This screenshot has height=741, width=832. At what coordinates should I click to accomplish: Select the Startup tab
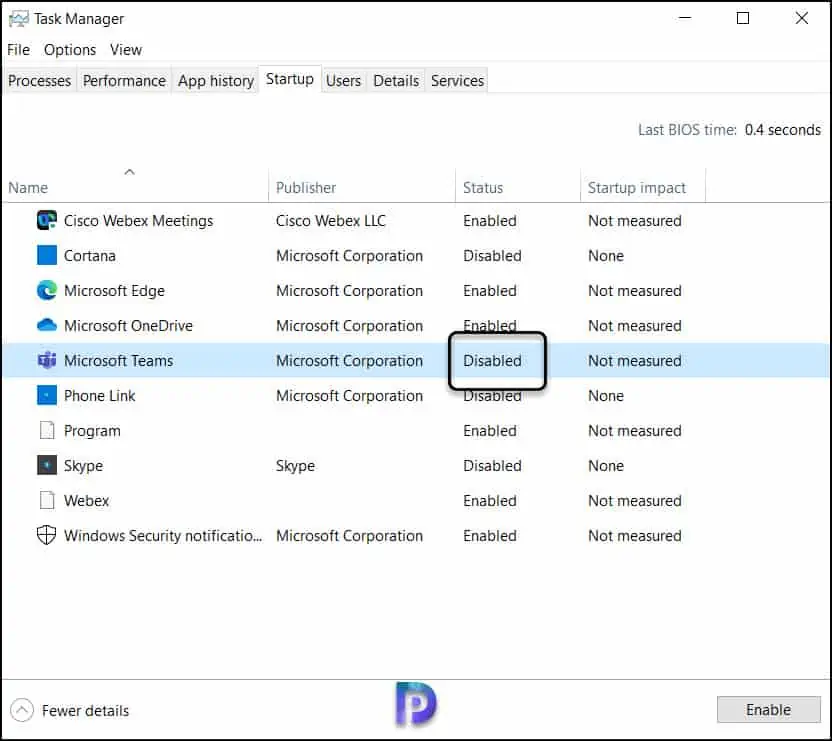290,79
